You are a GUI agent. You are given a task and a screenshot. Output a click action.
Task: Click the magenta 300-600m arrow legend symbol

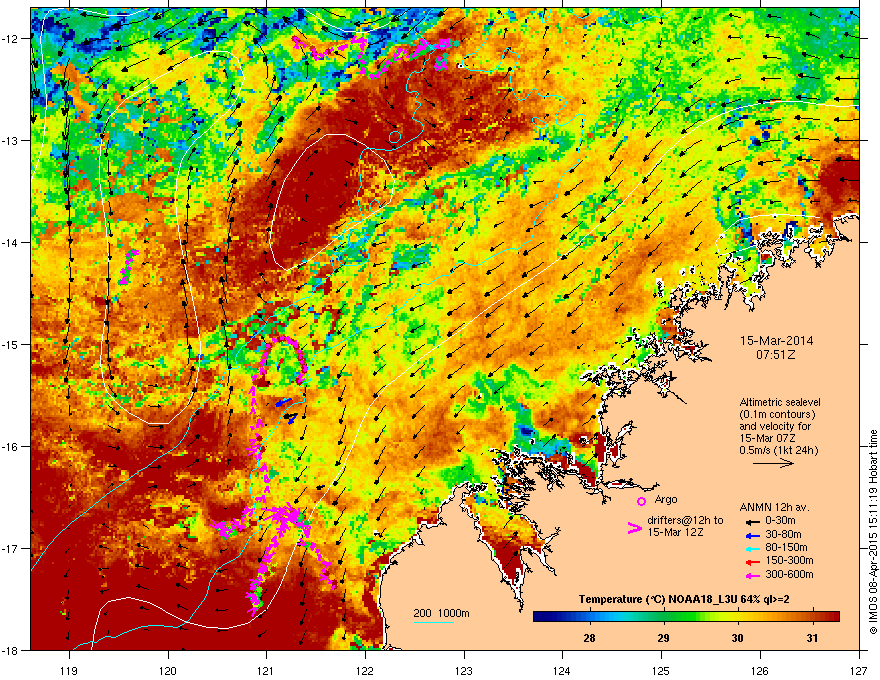tap(753, 575)
